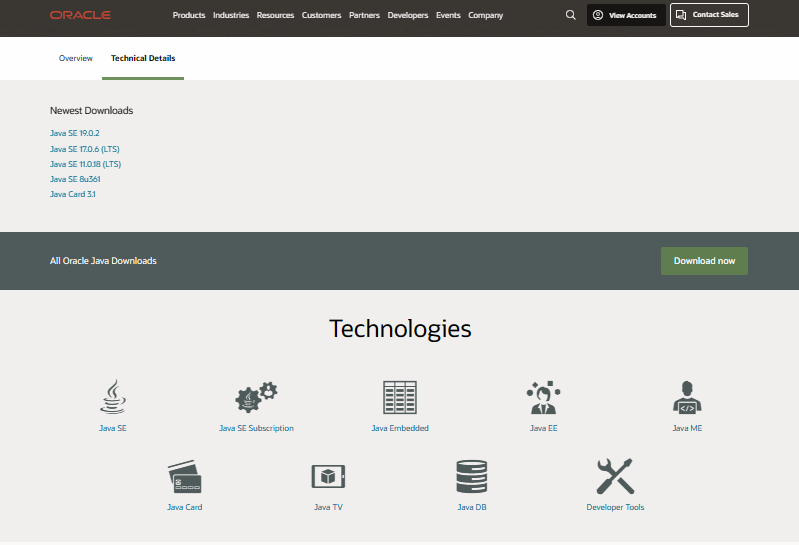Open the Java SE 11.0.18 (LTS) link
The width and height of the screenshot is (799, 545).
86,164
